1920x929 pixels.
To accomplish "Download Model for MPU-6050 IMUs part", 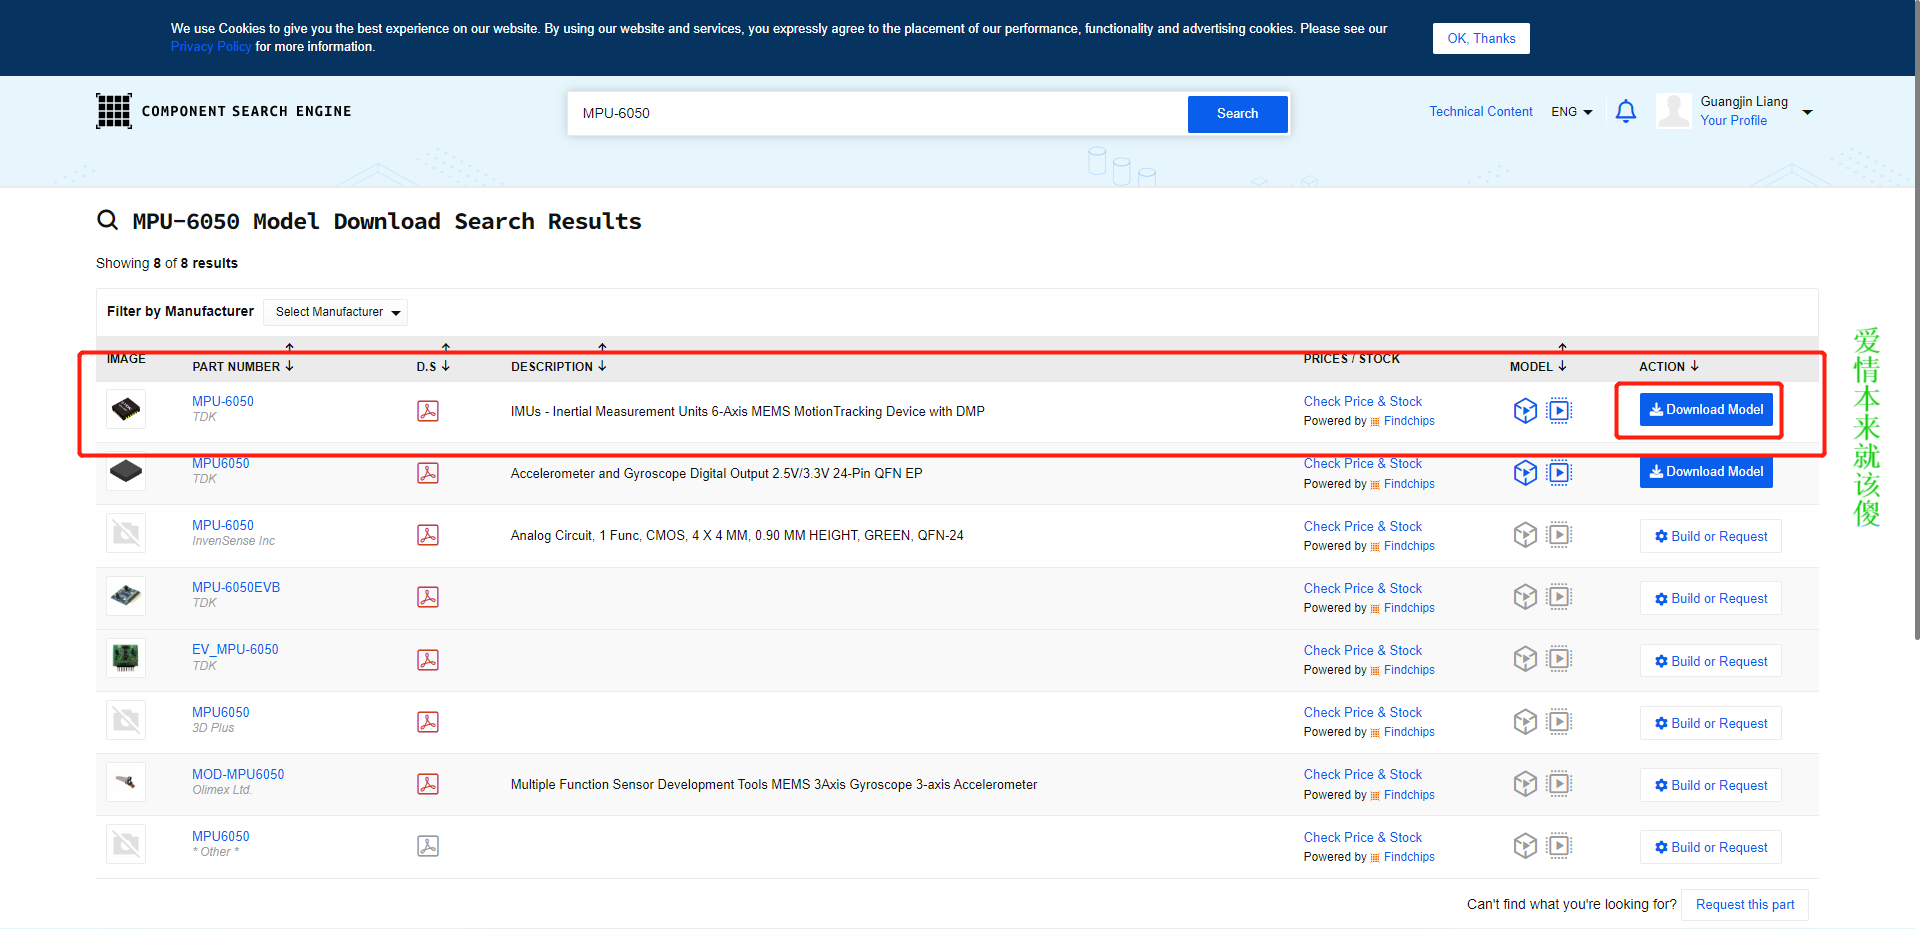I will click(1706, 409).
